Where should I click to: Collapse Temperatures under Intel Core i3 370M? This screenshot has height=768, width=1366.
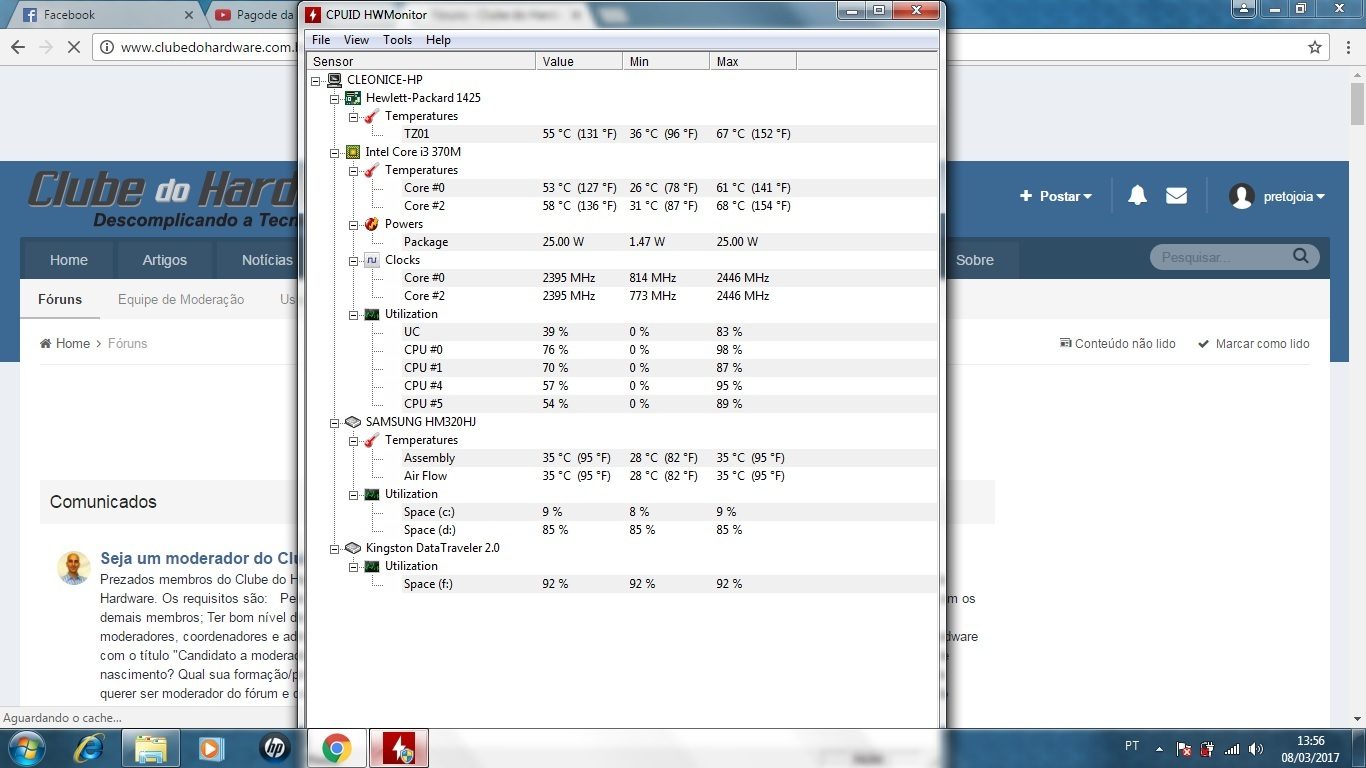point(354,170)
